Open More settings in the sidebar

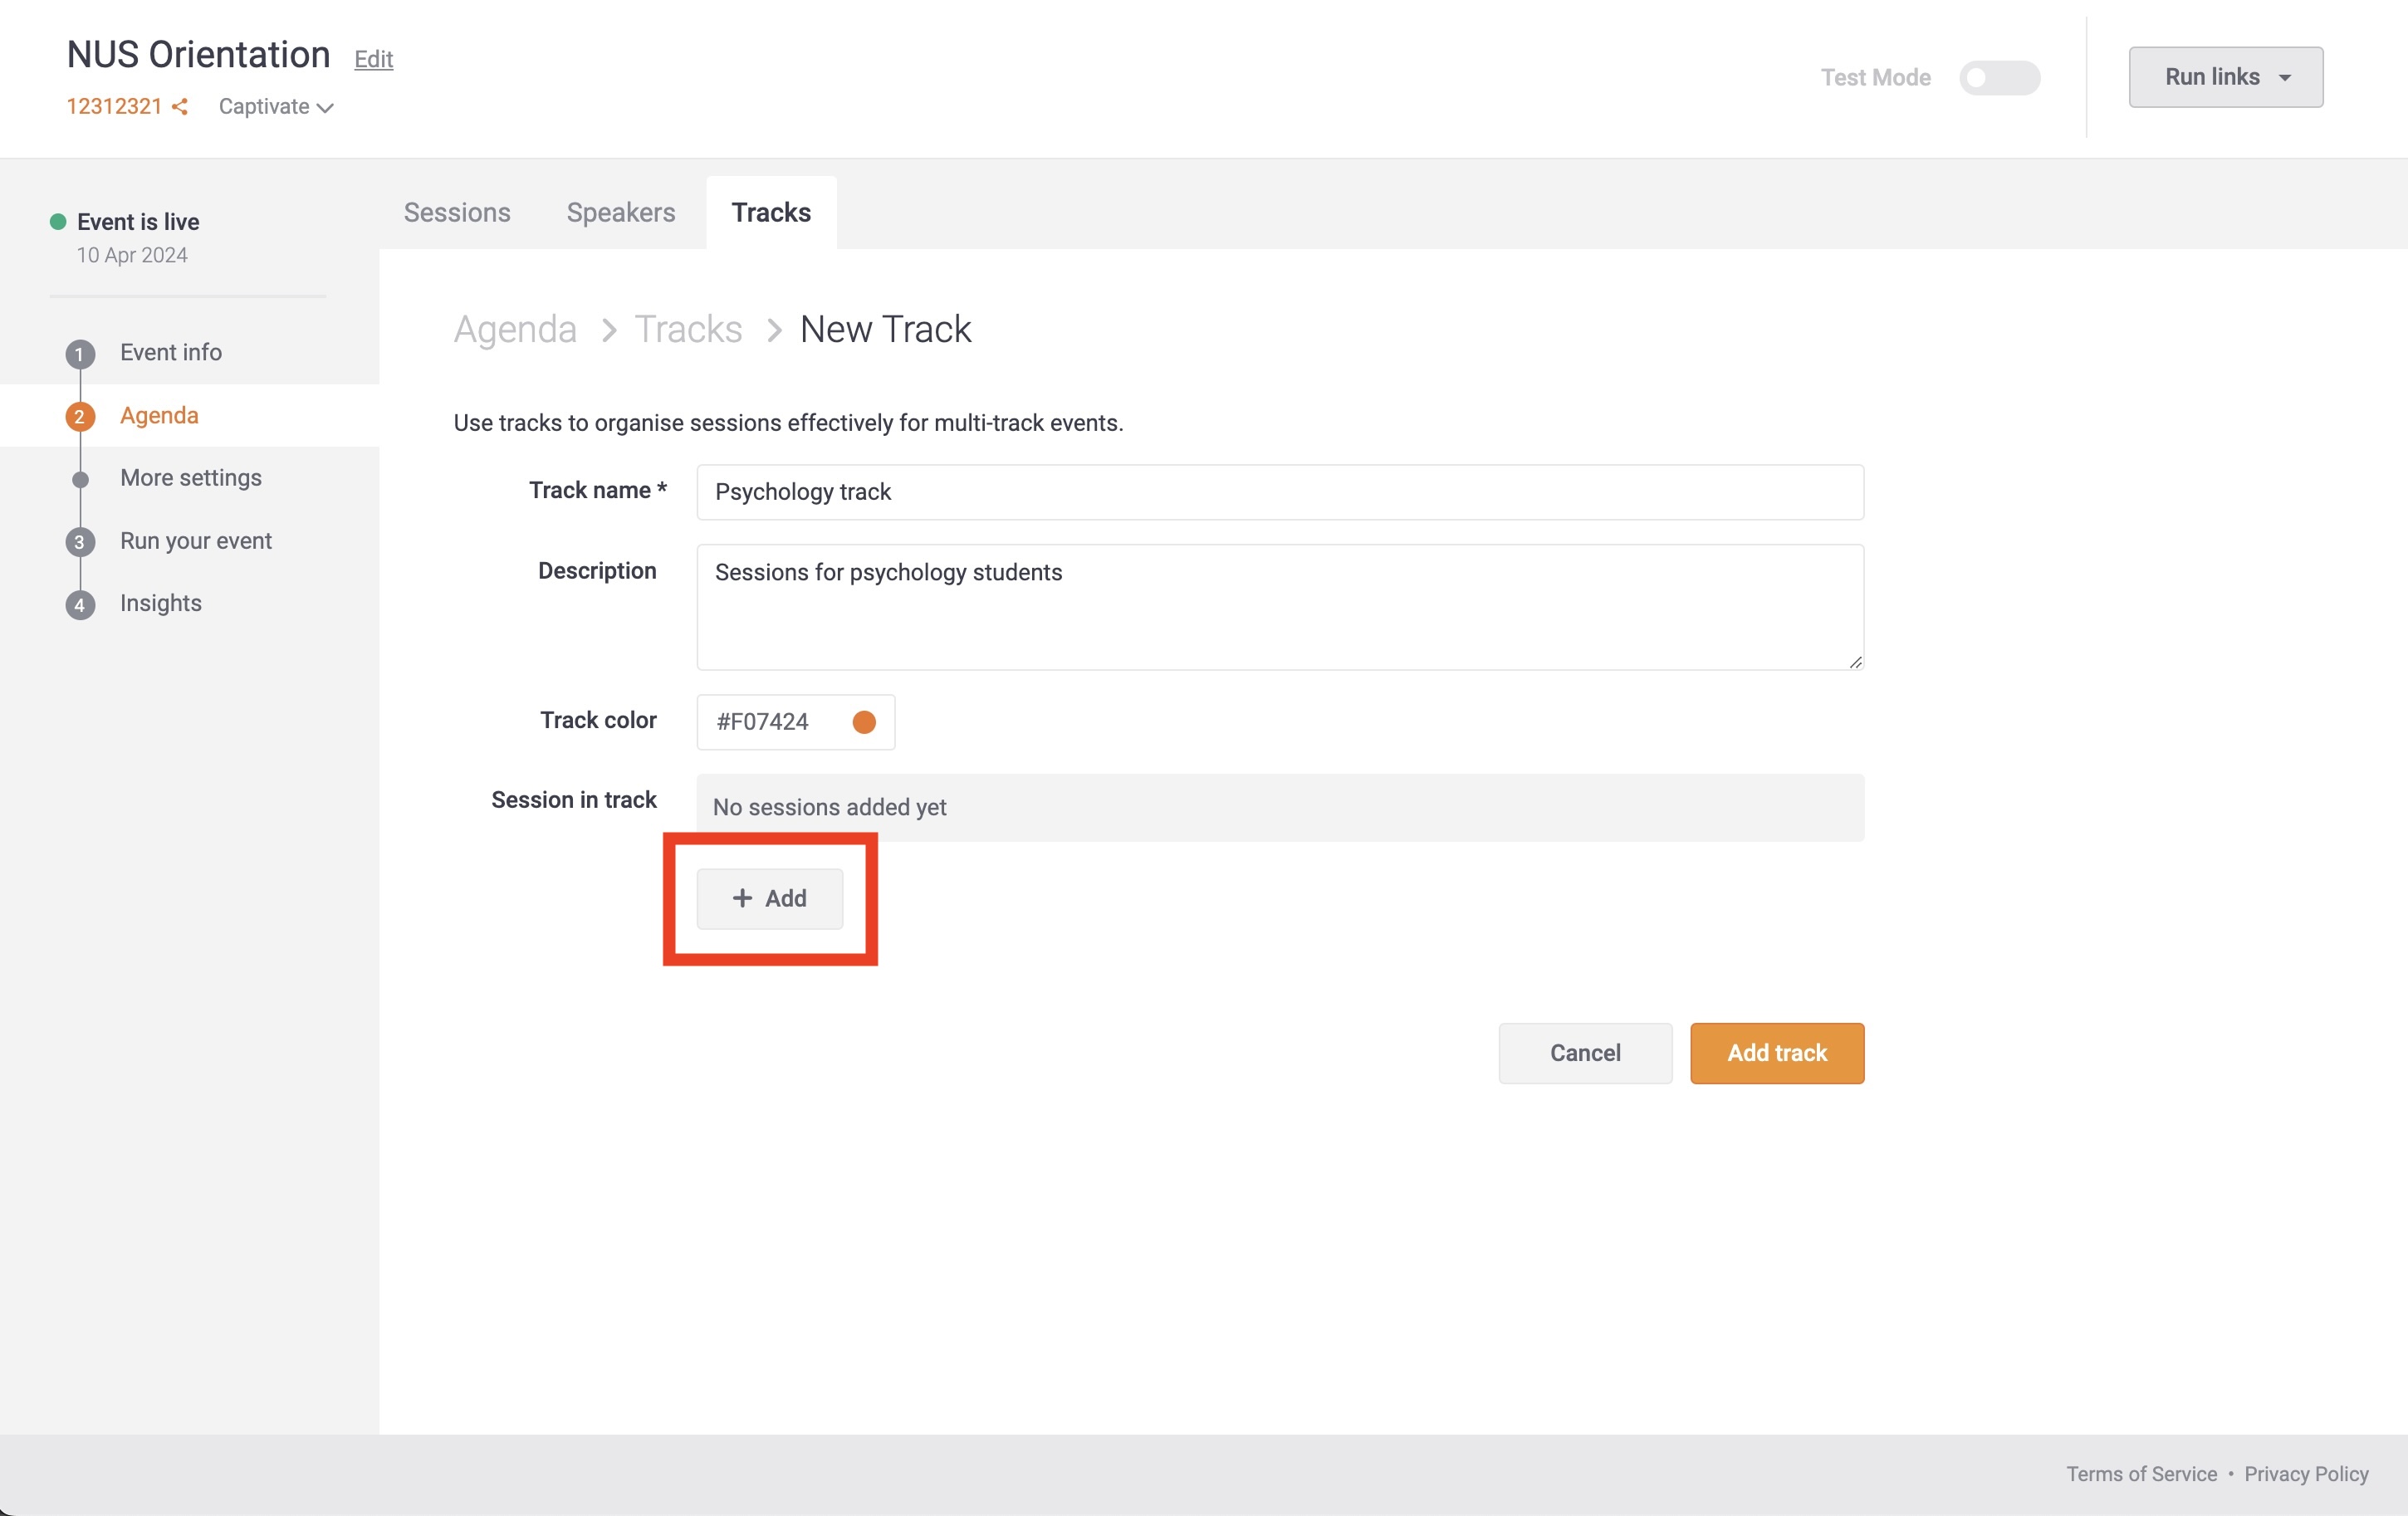point(191,478)
